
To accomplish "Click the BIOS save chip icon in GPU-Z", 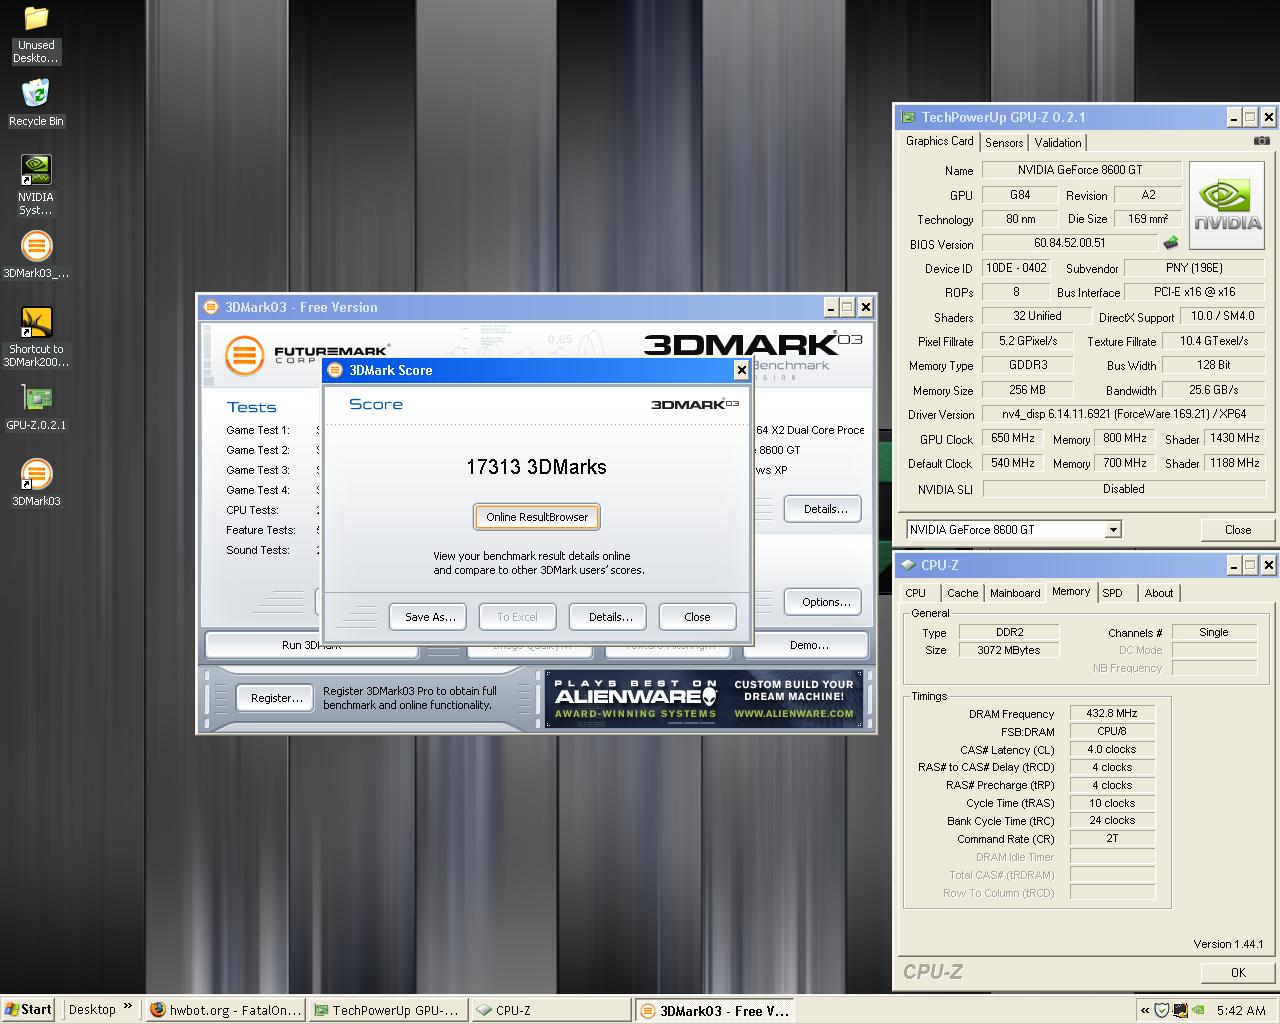I will point(1170,242).
